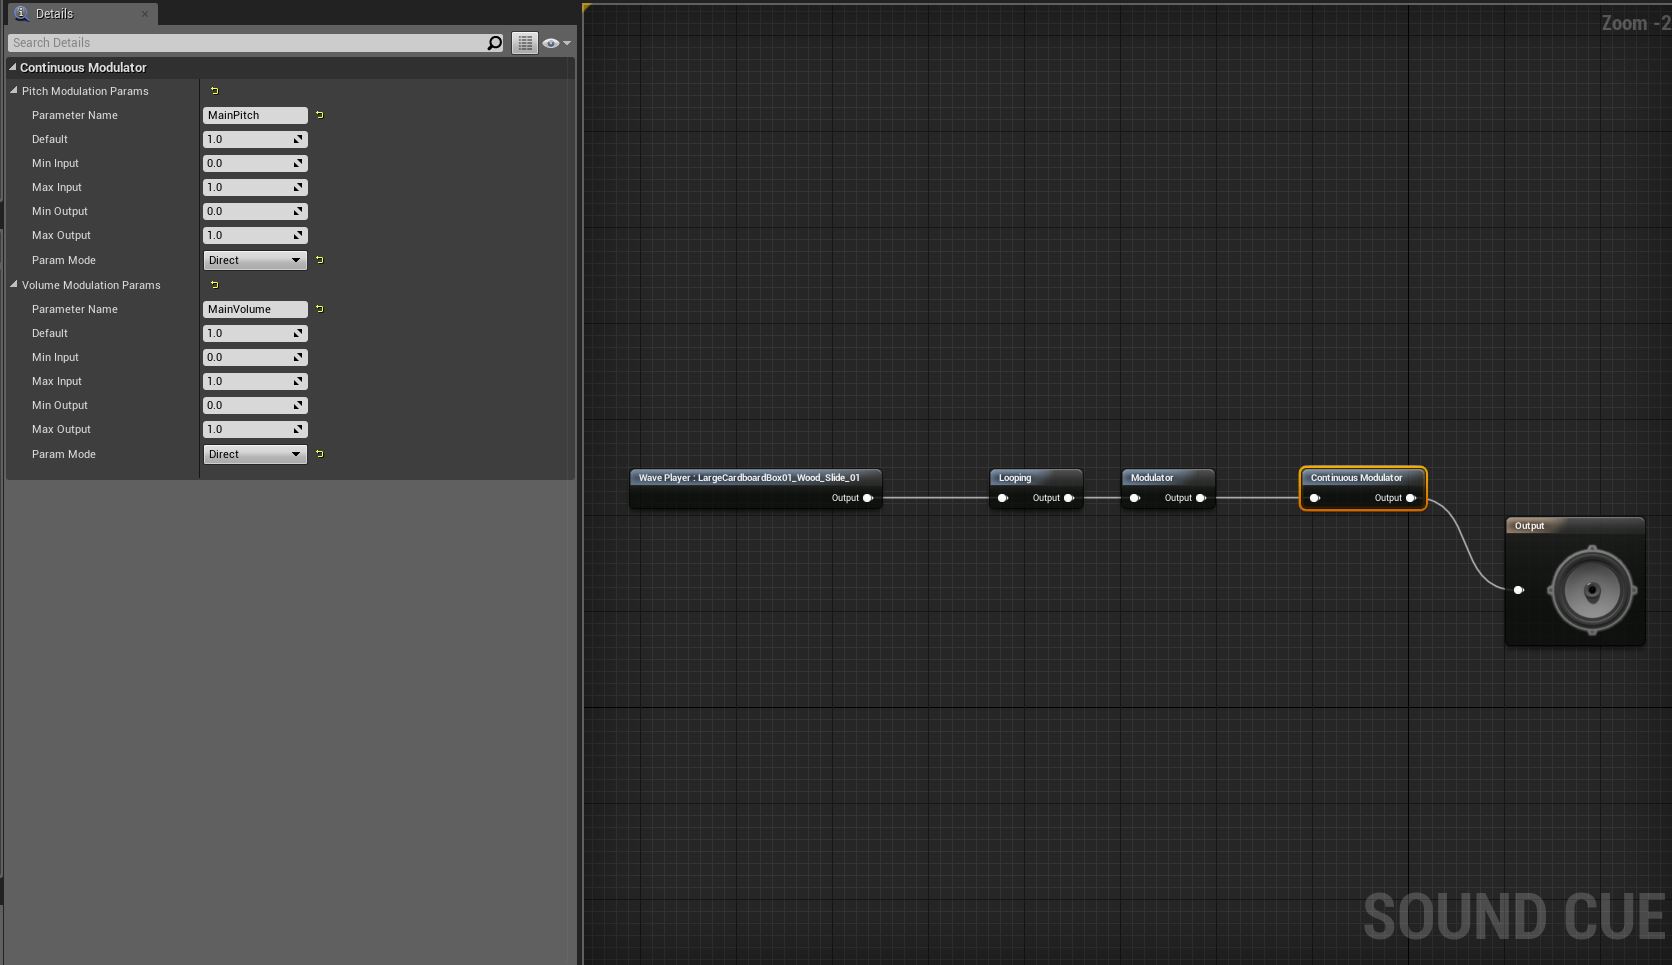Collapse the Volume Modulation Params section
The image size is (1672, 965).
15,285
